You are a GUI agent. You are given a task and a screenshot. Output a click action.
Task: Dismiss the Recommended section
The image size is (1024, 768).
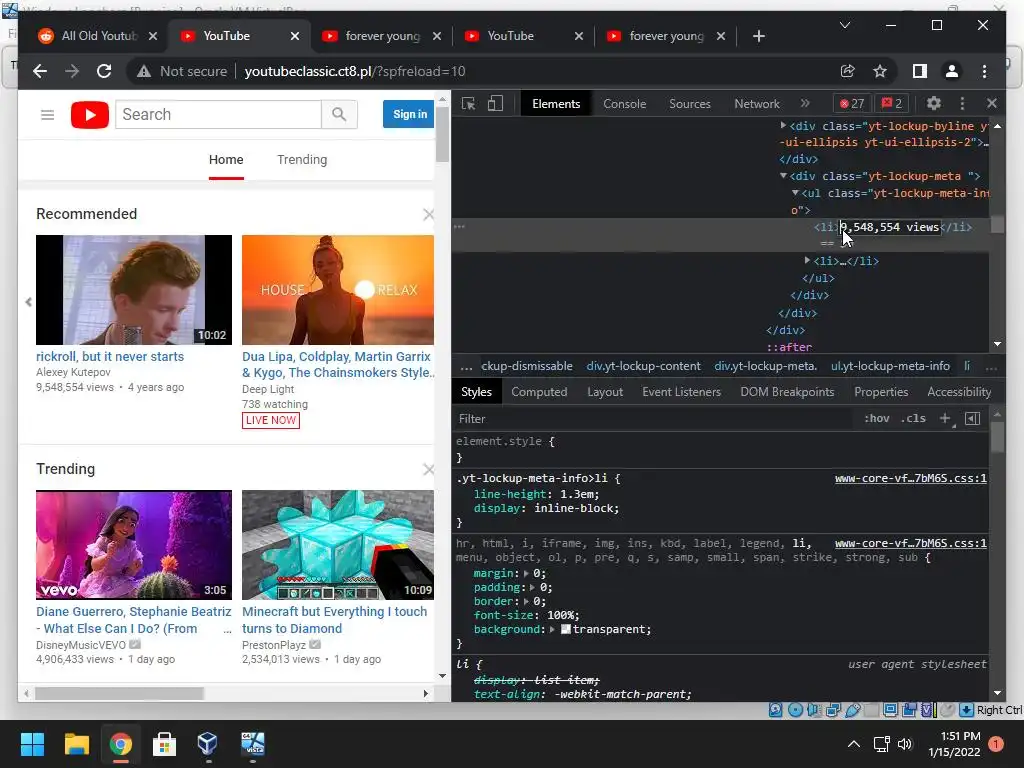[x=428, y=215]
